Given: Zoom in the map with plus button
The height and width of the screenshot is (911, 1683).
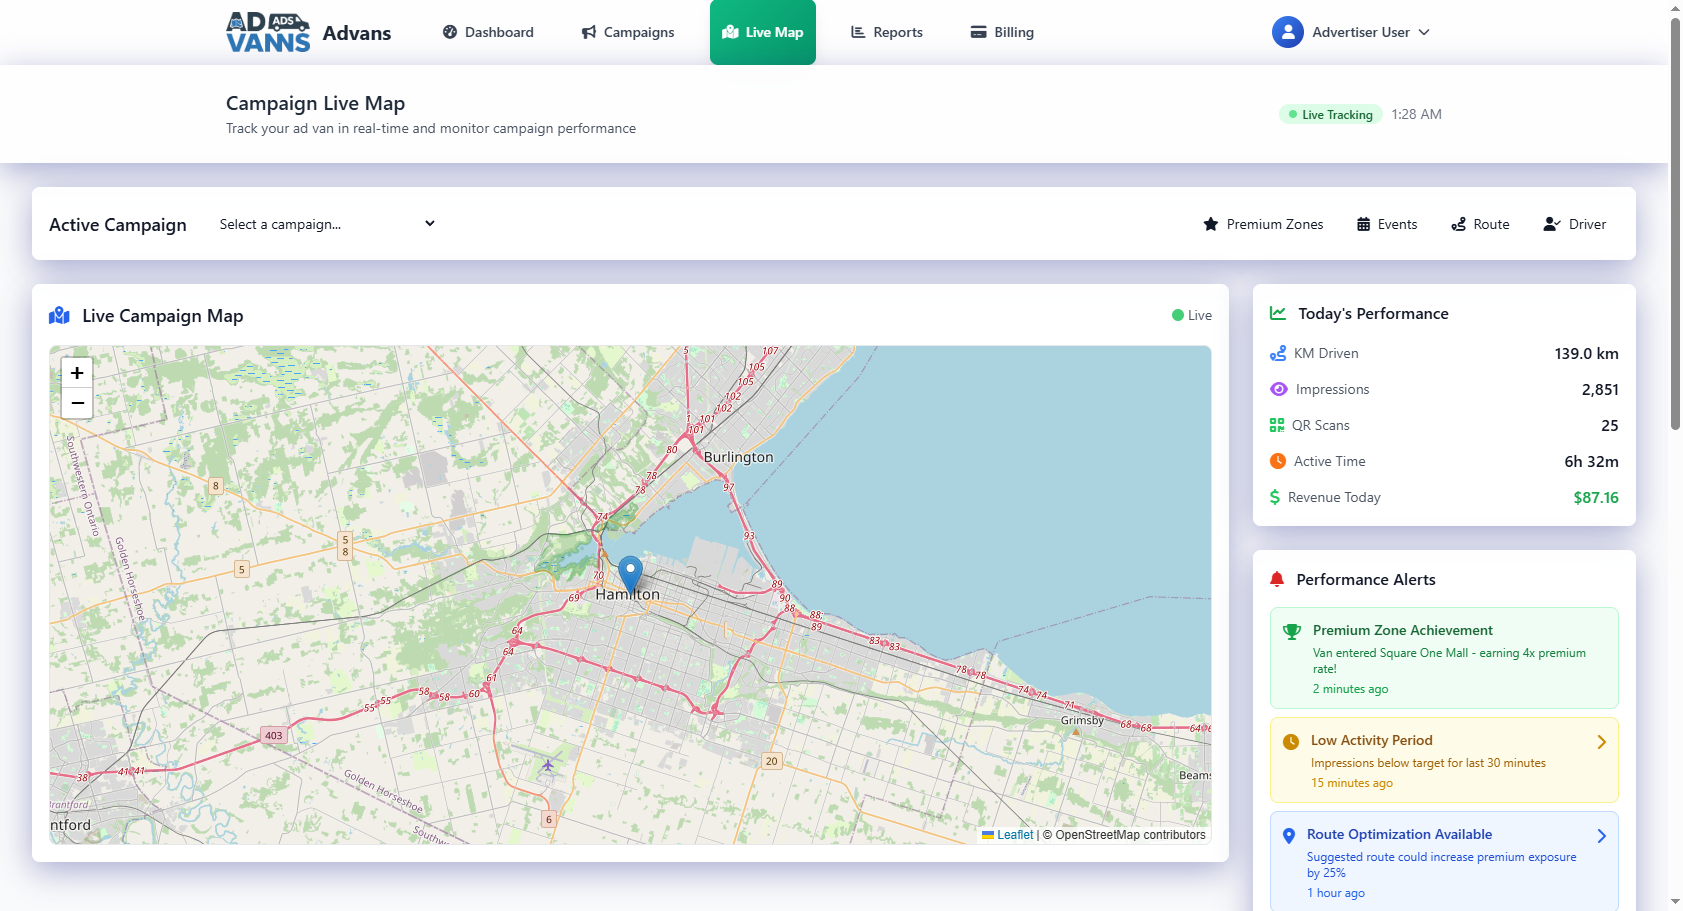Looking at the screenshot, I should click(77, 373).
